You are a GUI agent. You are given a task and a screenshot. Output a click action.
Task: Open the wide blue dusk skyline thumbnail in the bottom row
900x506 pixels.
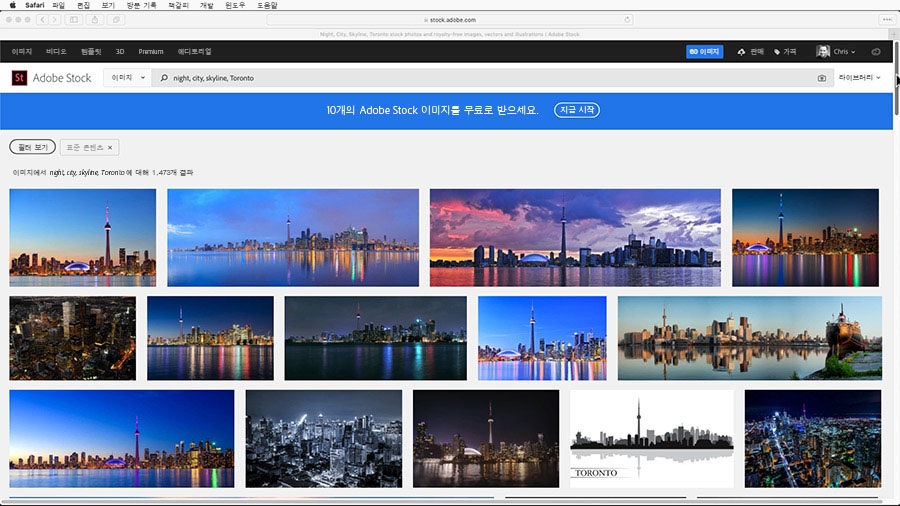pos(122,439)
